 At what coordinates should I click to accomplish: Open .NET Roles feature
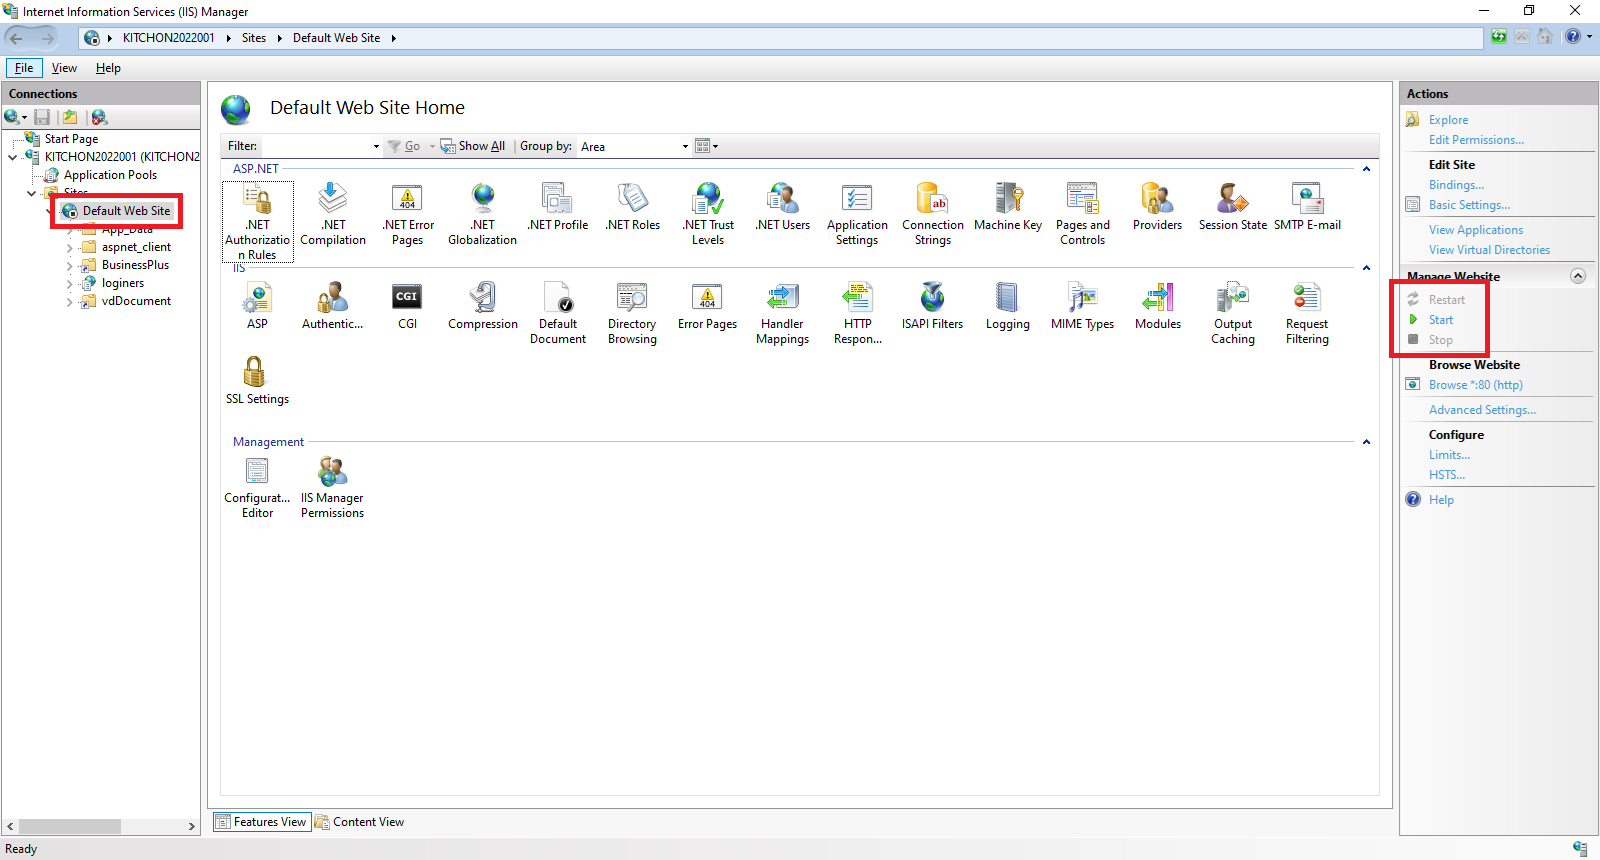click(x=633, y=207)
